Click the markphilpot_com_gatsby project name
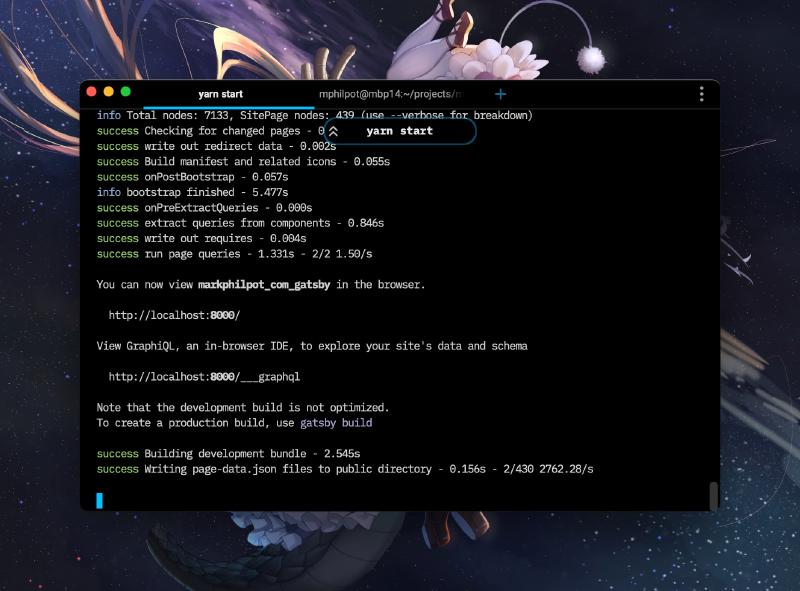Screen dimensions: 800x591 click(x=264, y=285)
